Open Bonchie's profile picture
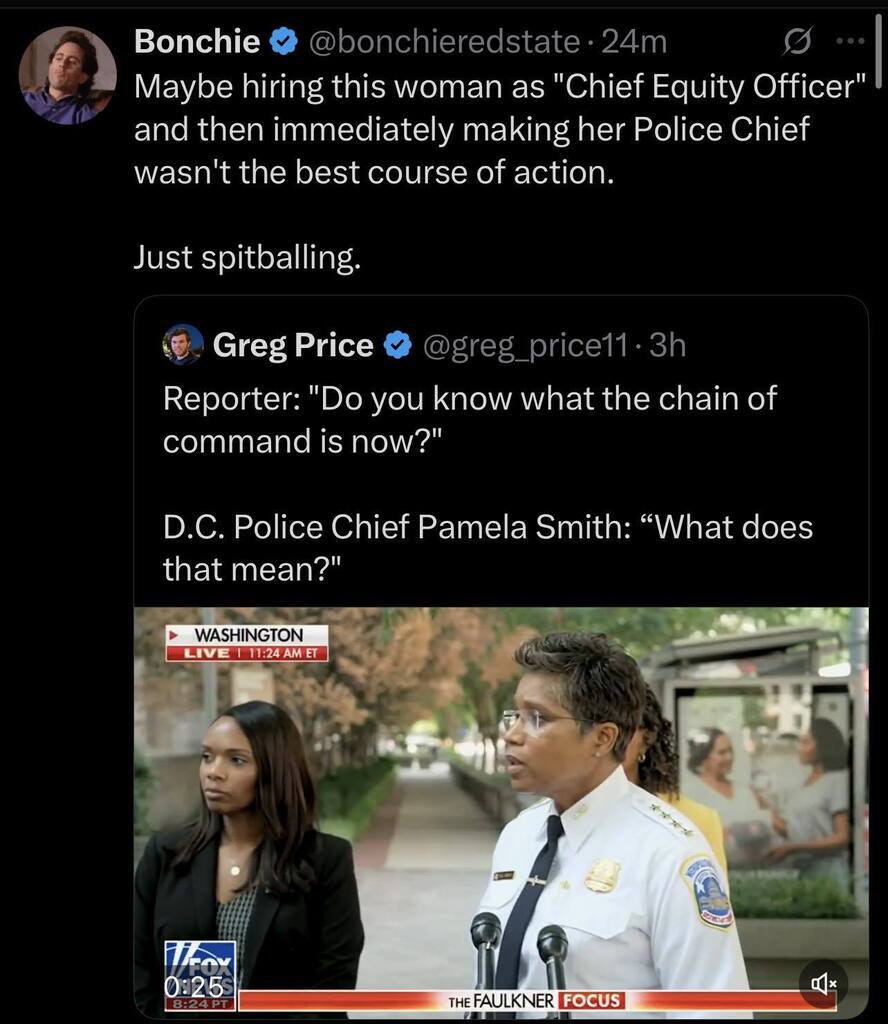The image size is (888, 1024). [67, 76]
